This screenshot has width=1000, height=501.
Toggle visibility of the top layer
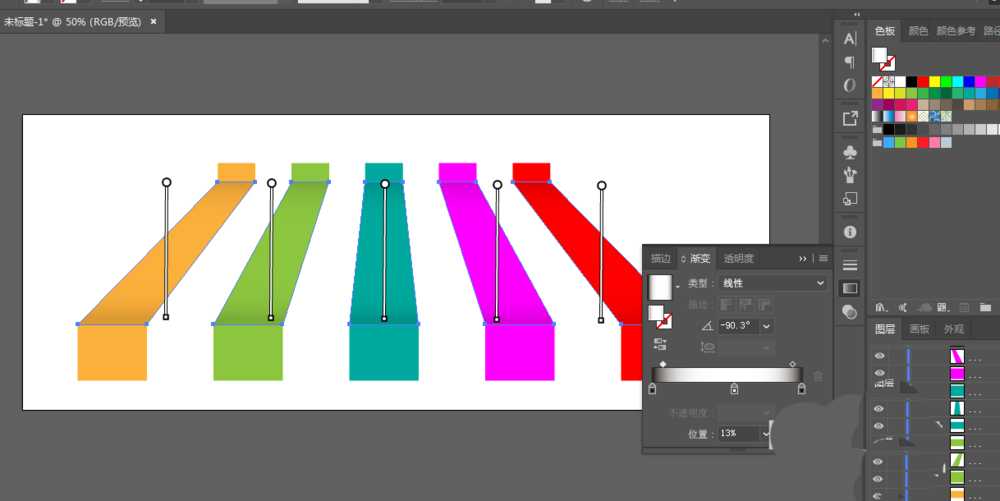879,356
